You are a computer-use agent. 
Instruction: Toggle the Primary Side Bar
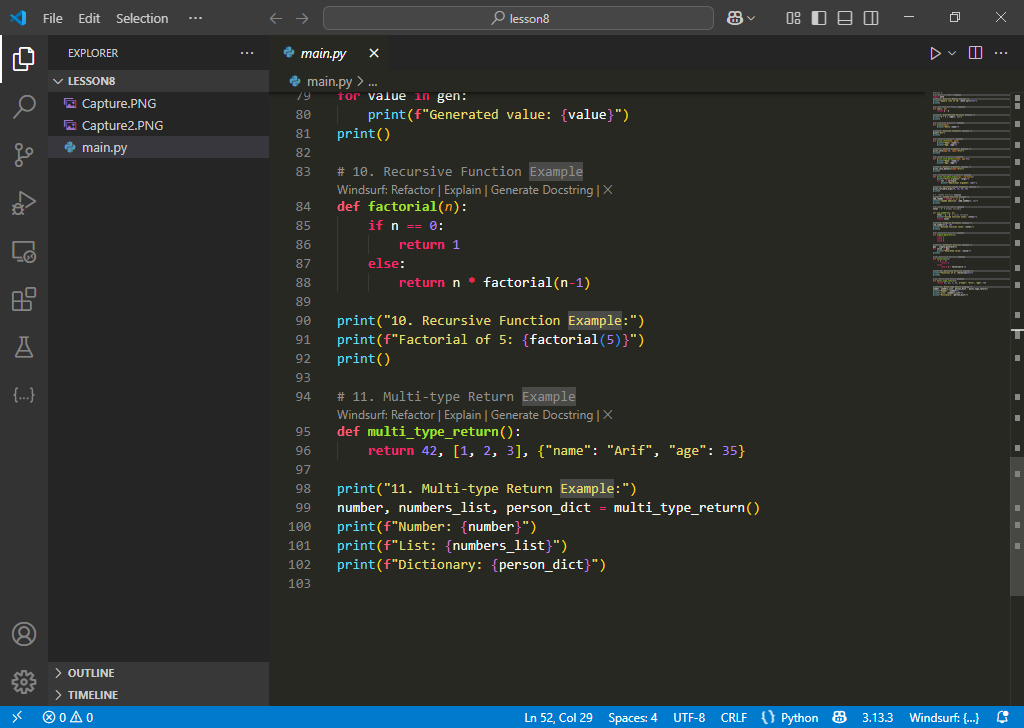819,18
